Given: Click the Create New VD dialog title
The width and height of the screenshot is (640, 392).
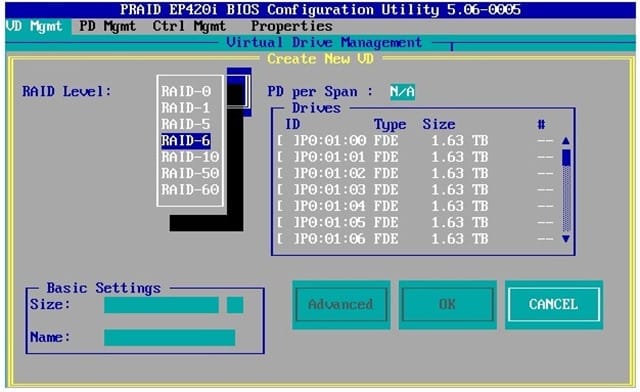Looking at the screenshot, I should coord(320,59).
